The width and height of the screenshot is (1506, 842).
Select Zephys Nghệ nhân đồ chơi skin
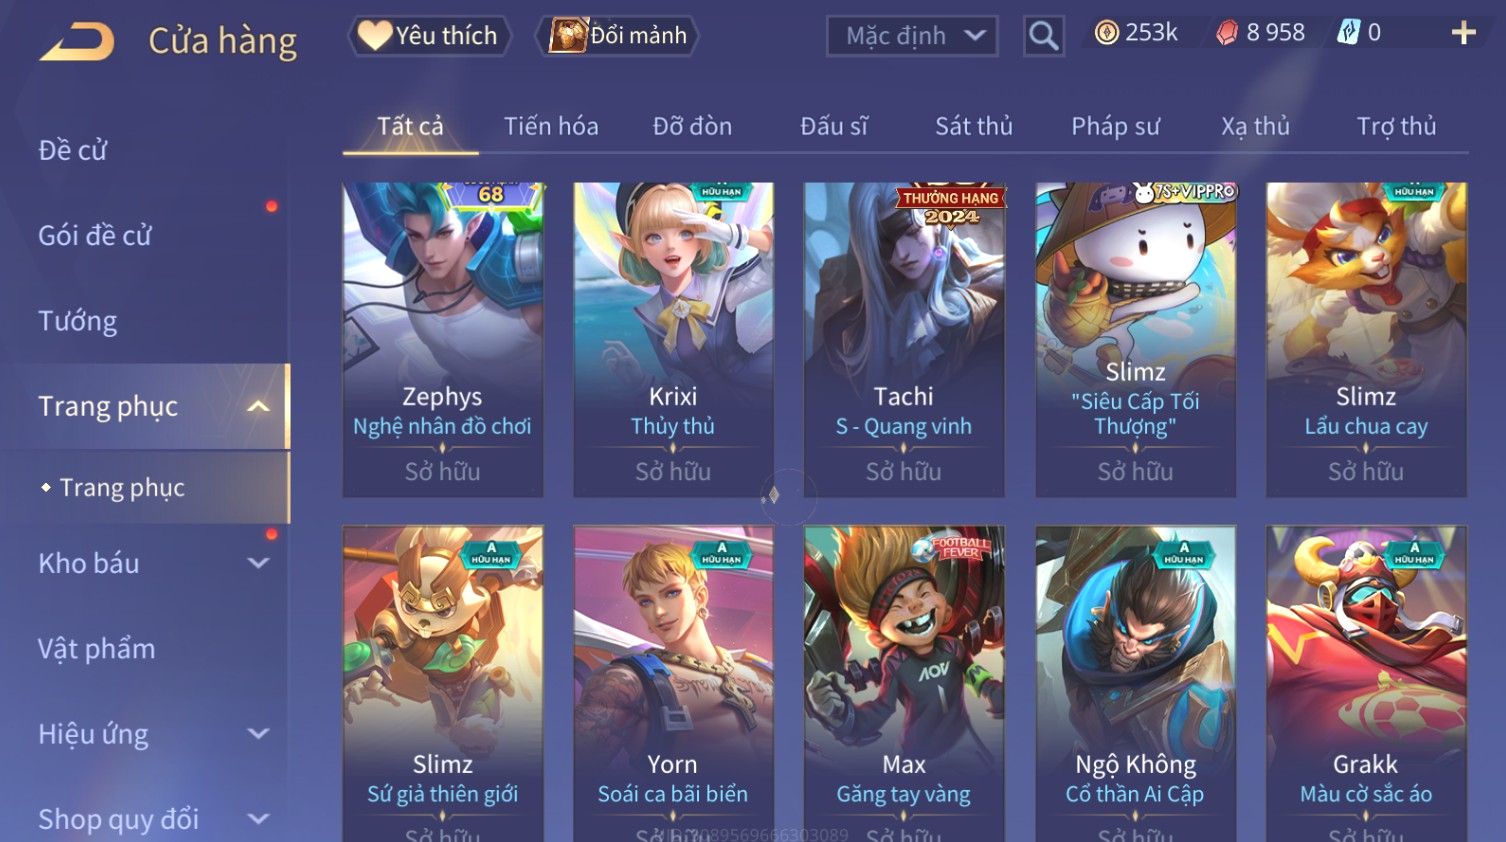point(442,339)
